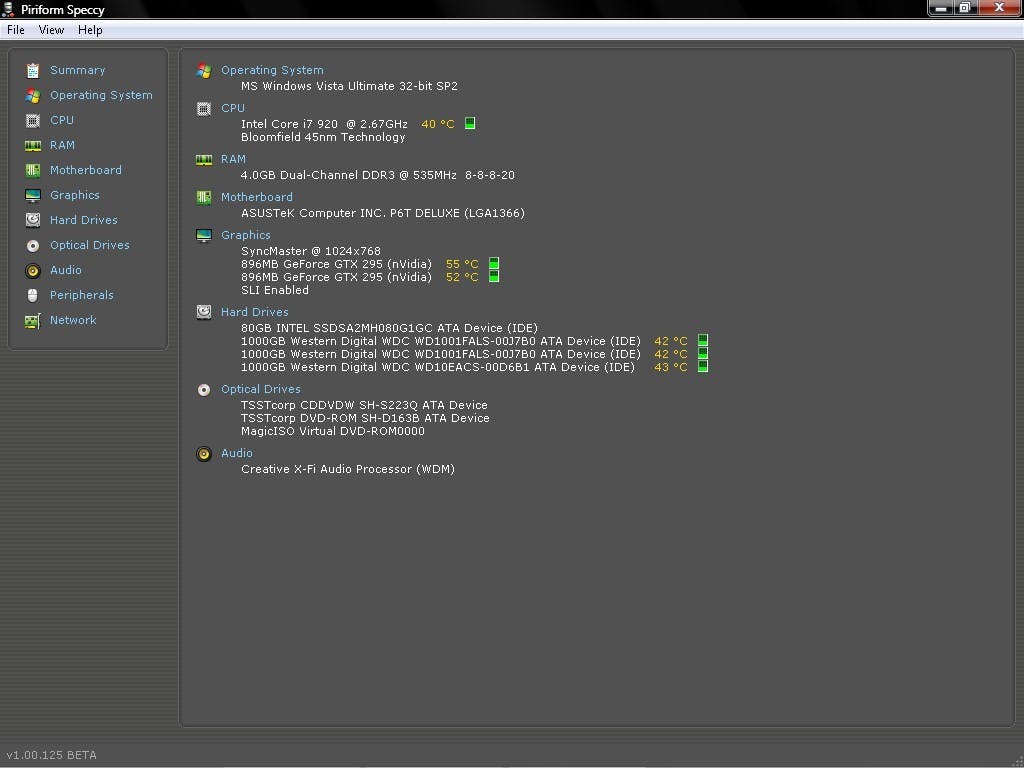Click 'Bloomfield 45nm Technology' text

[323, 137]
